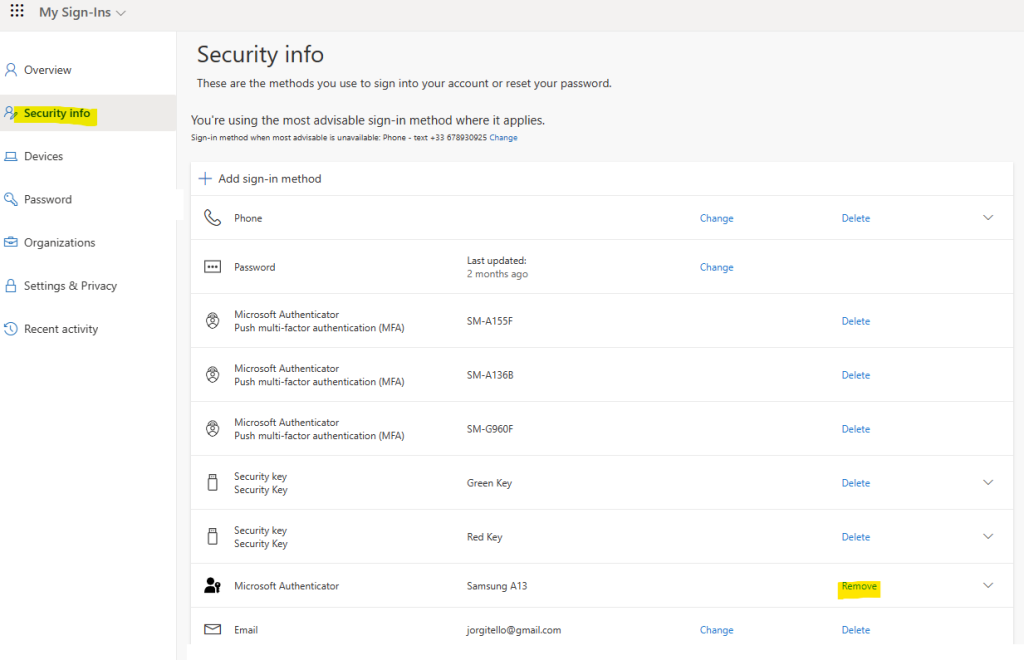The width and height of the screenshot is (1024, 660).
Task: Click the Password method dots icon
Action: pos(212,266)
